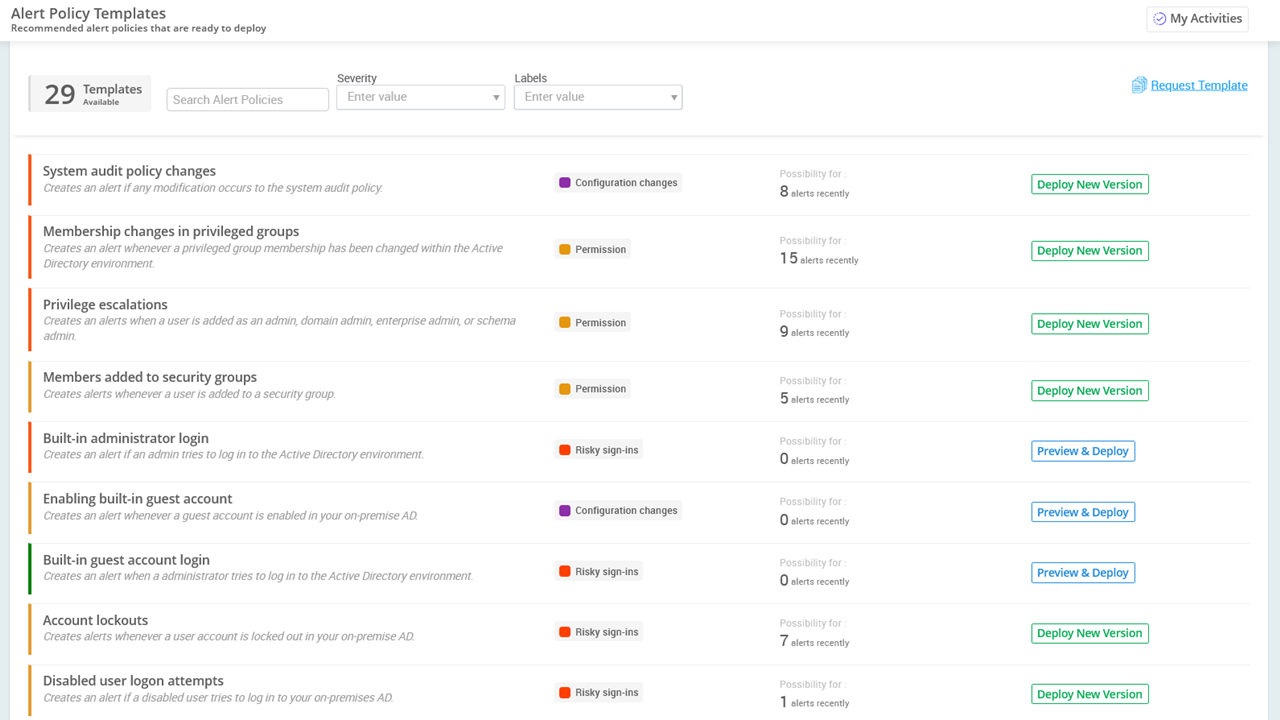Click the Permission label on Privilege escalations
Image resolution: width=1280 pixels, height=720 pixels.
(x=592, y=322)
